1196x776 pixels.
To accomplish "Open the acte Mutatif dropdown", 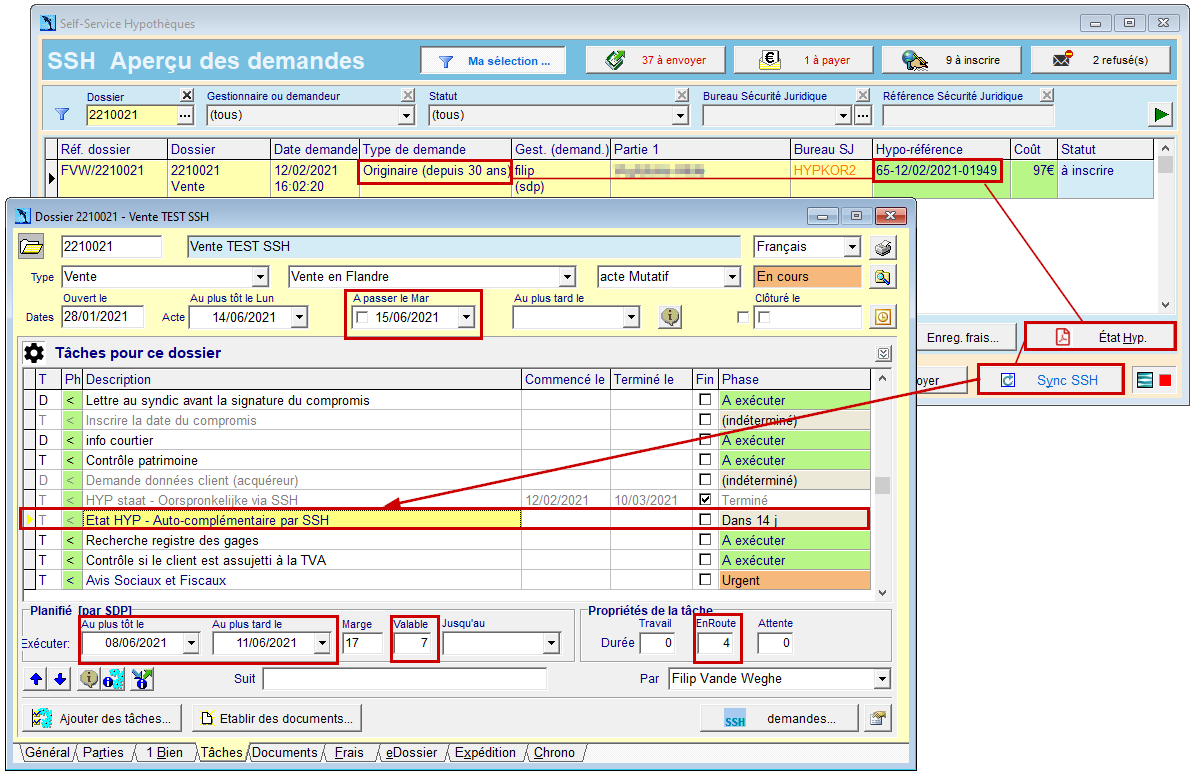I will 732,277.
